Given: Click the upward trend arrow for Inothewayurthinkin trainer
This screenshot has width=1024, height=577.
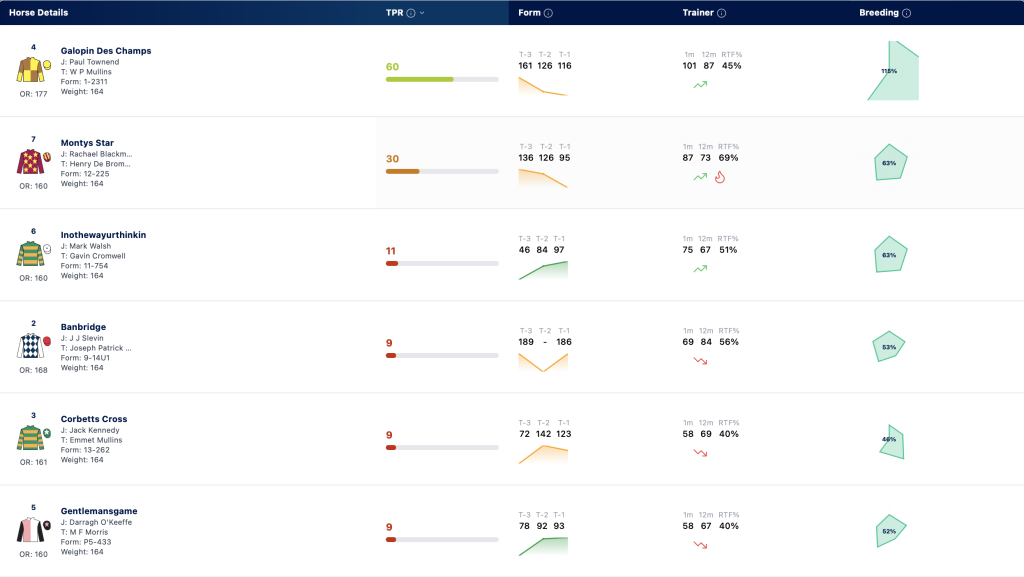Looking at the screenshot, I should pos(700,268).
